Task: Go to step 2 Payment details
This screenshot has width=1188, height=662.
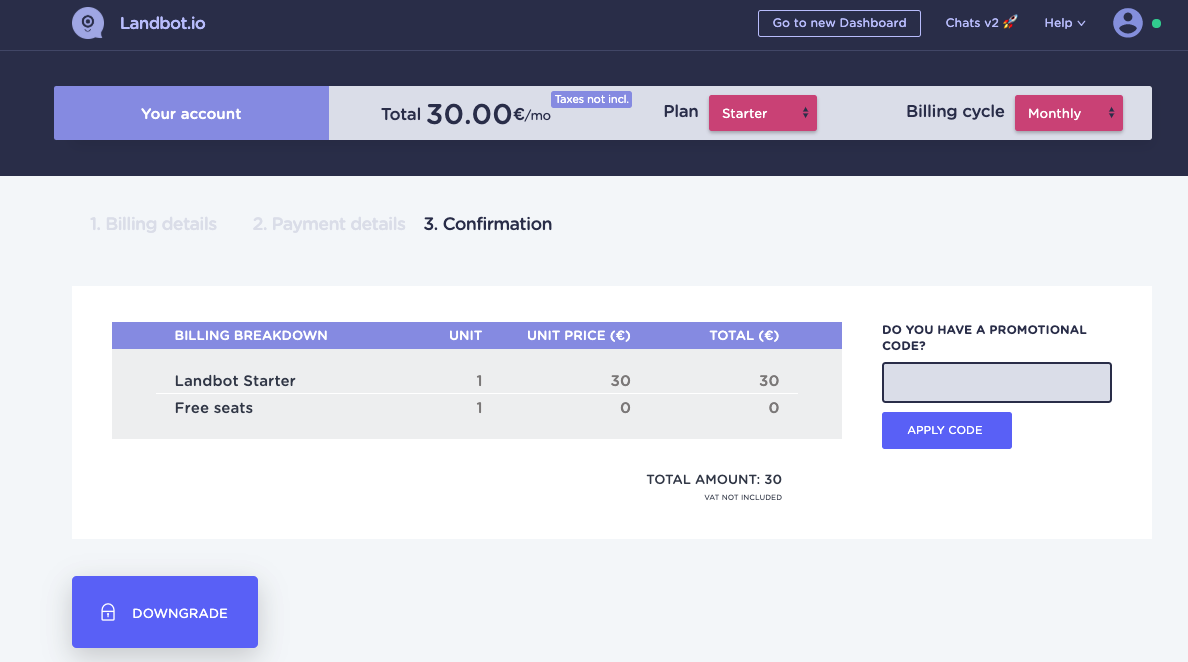Action: (x=329, y=224)
